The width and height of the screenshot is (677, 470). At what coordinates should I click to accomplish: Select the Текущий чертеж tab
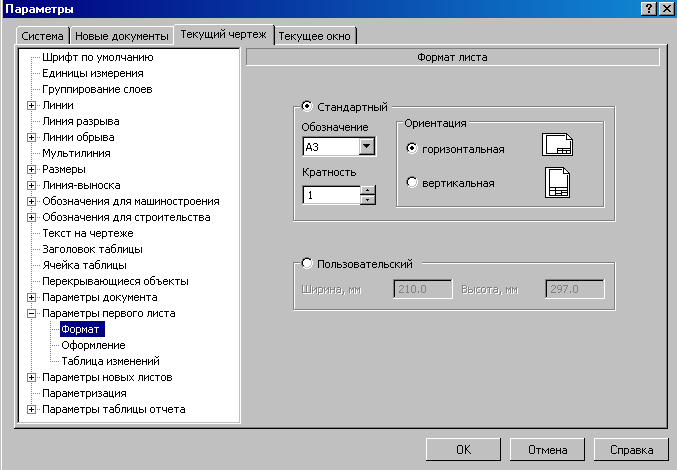(x=223, y=34)
